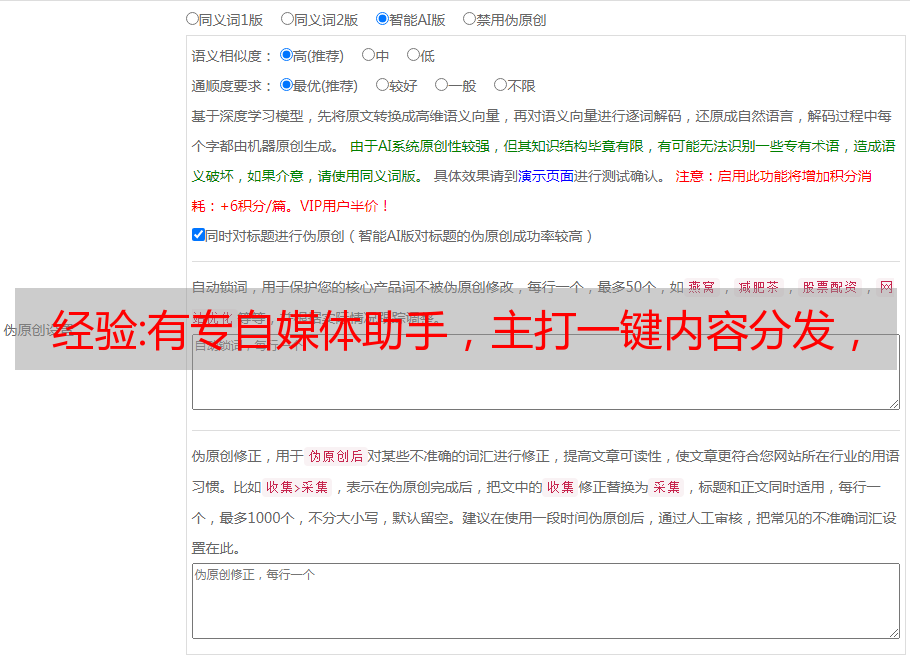Click the 减肥茶 example keyword tag
911x658 pixels.
(759, 287)
